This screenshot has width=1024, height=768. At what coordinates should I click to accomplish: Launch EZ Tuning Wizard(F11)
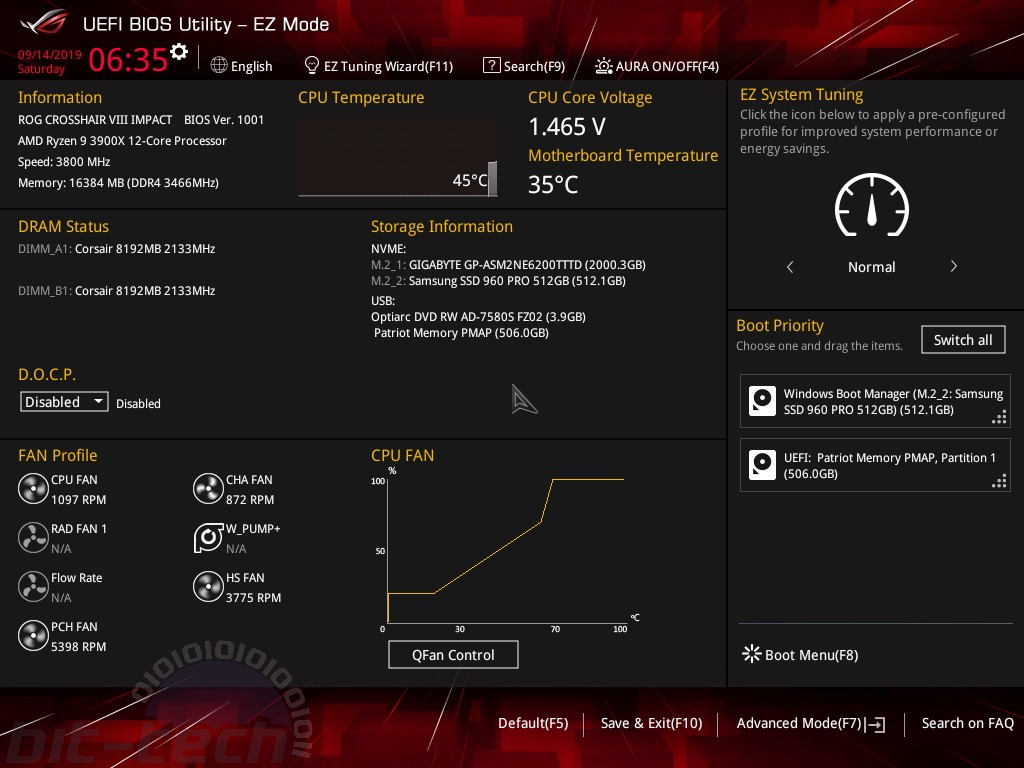point(389,66)
